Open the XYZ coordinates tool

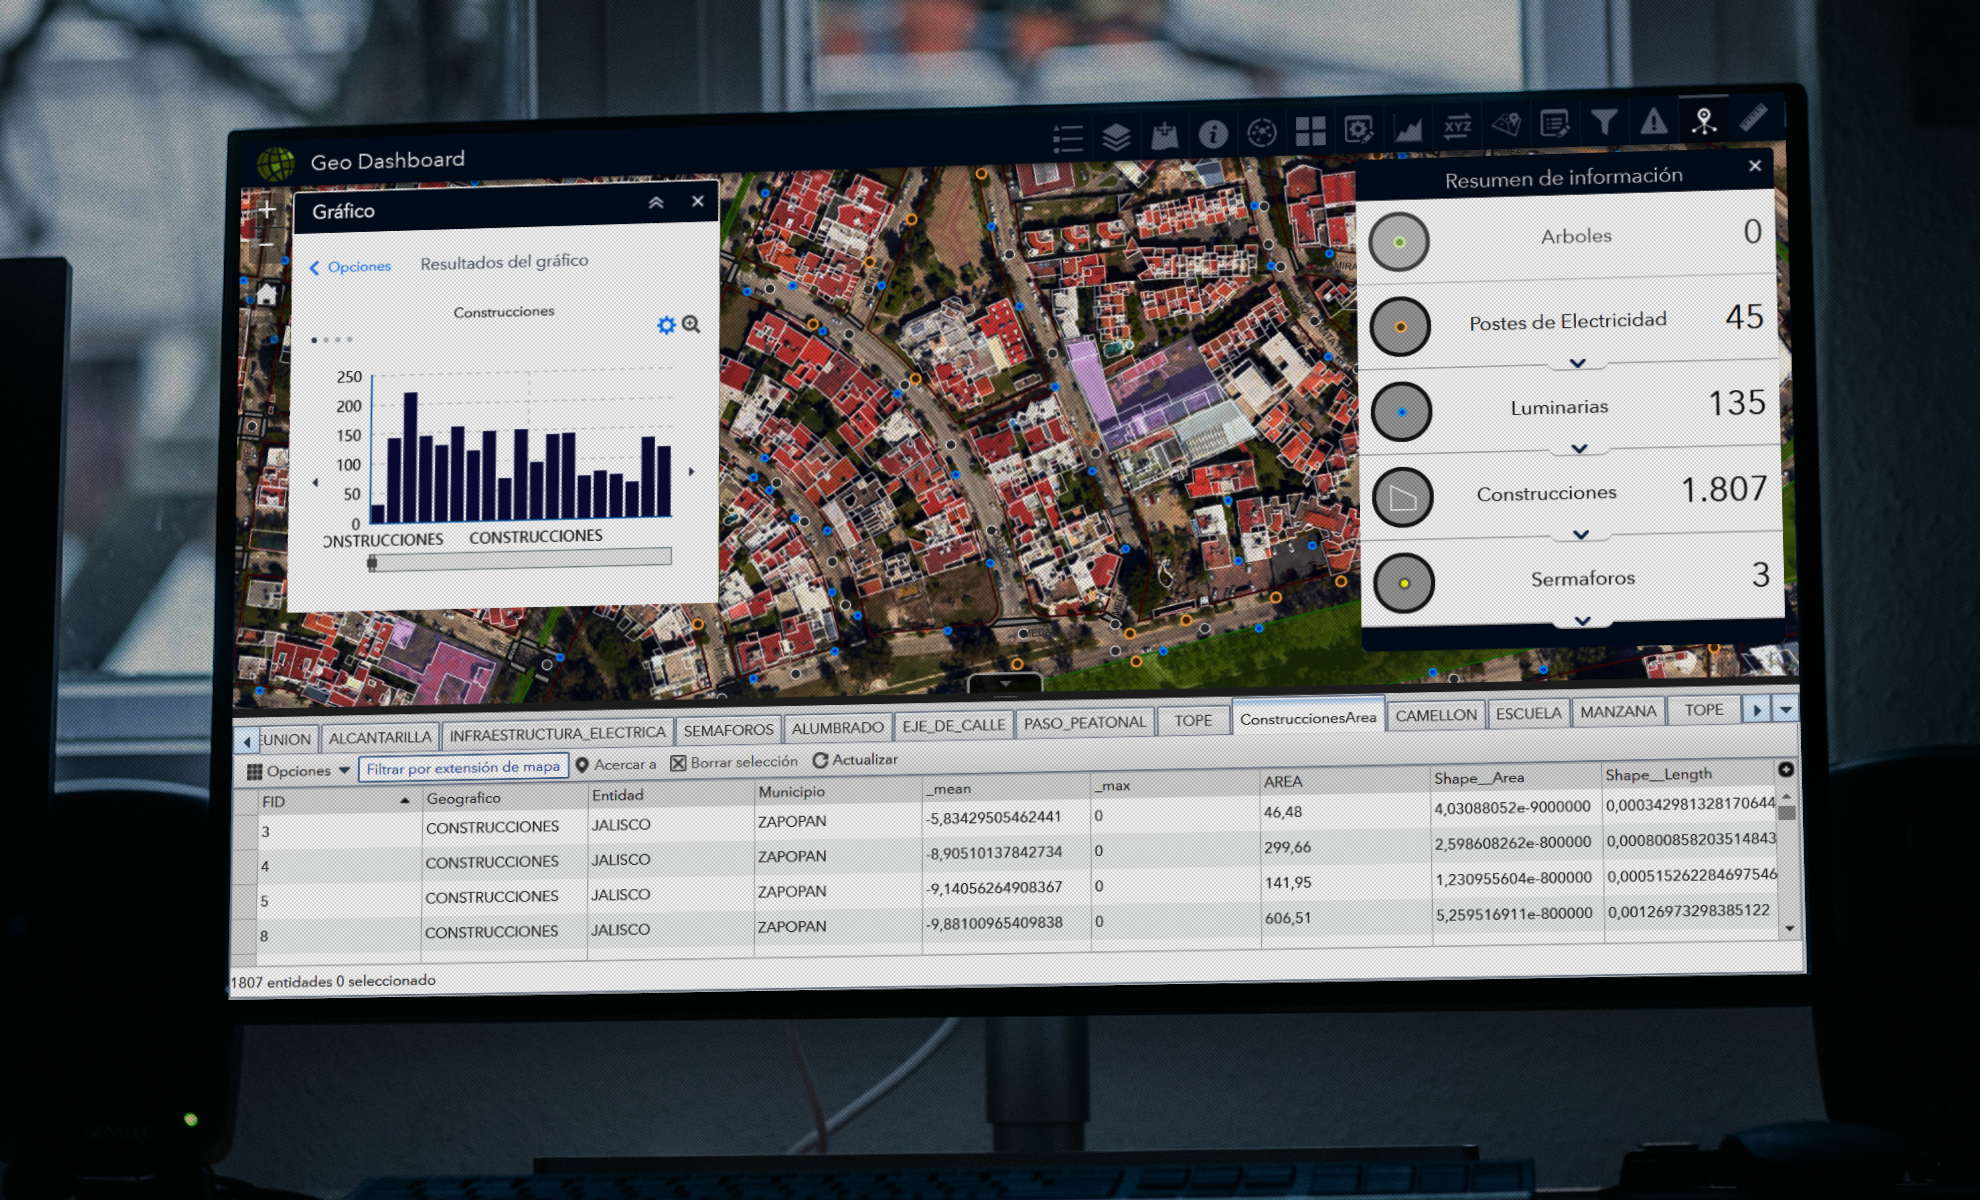[1457, 127]
